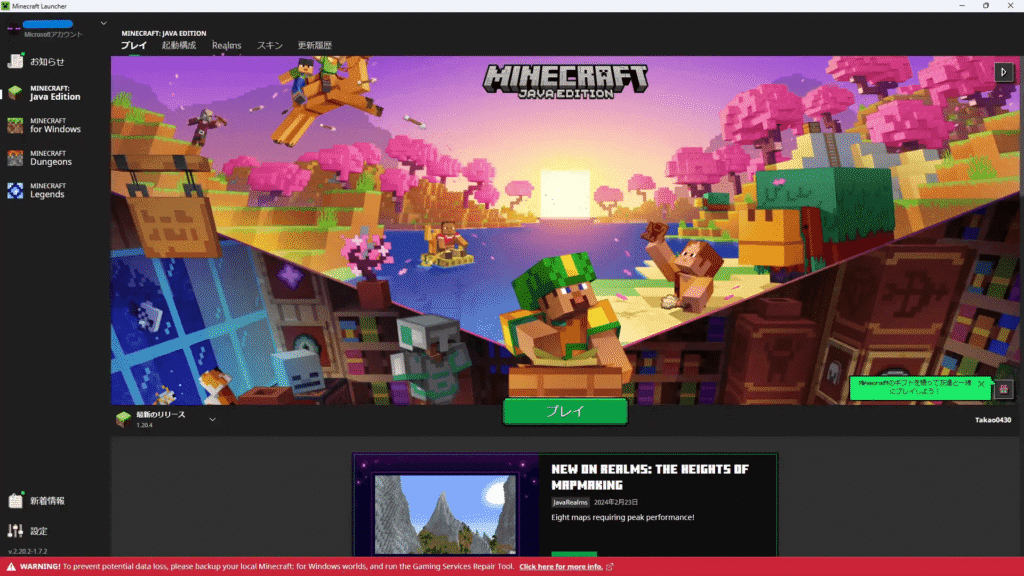Open the 新着情報 what's new icon
This screenshot has height=576, width=1024.
15,500
